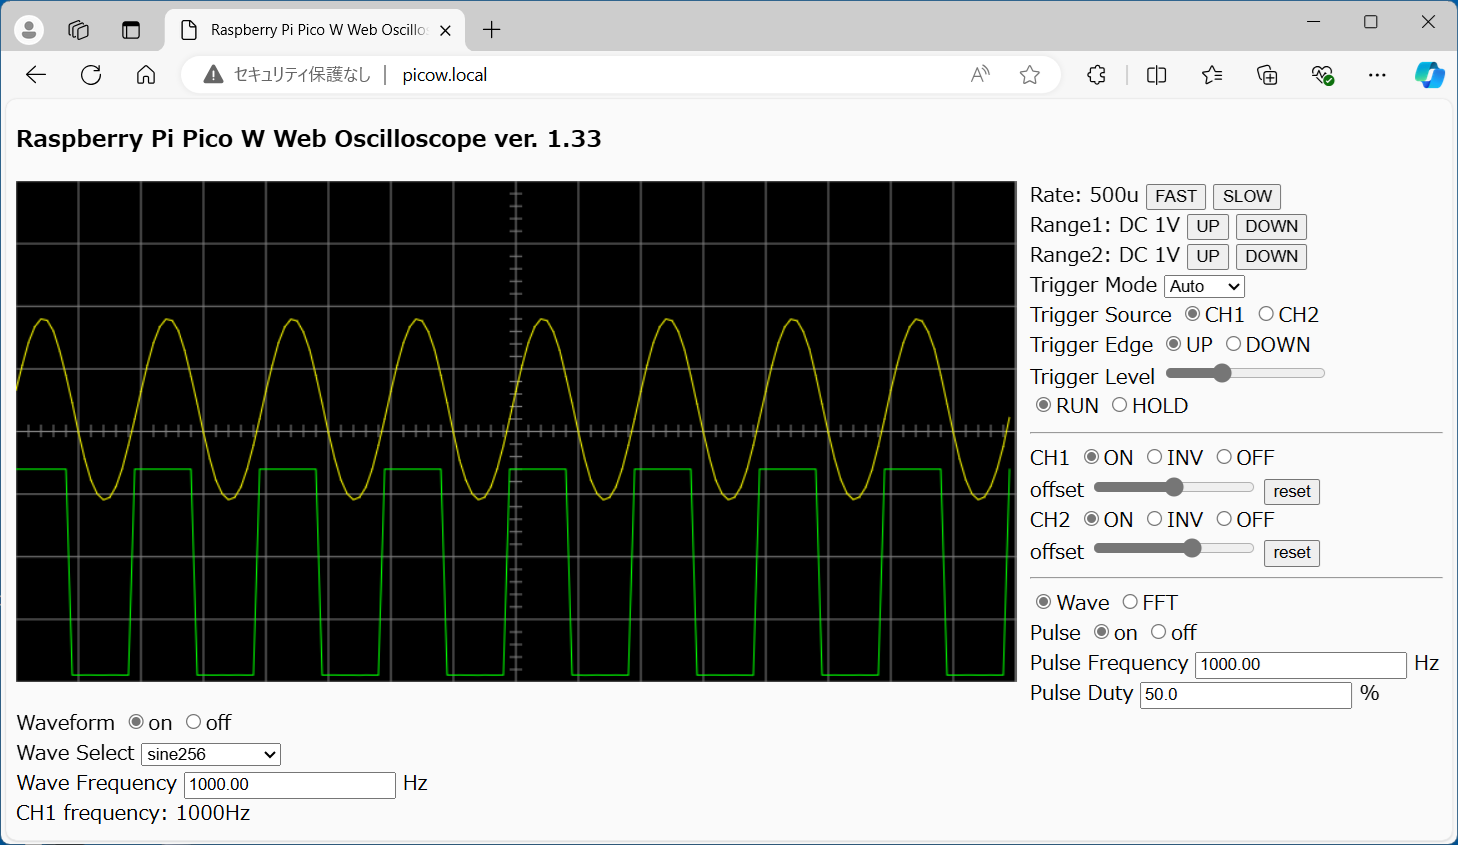Turn CH1 ON
The width and height of the screenshot is (1458, 845).
(1092, 457)
